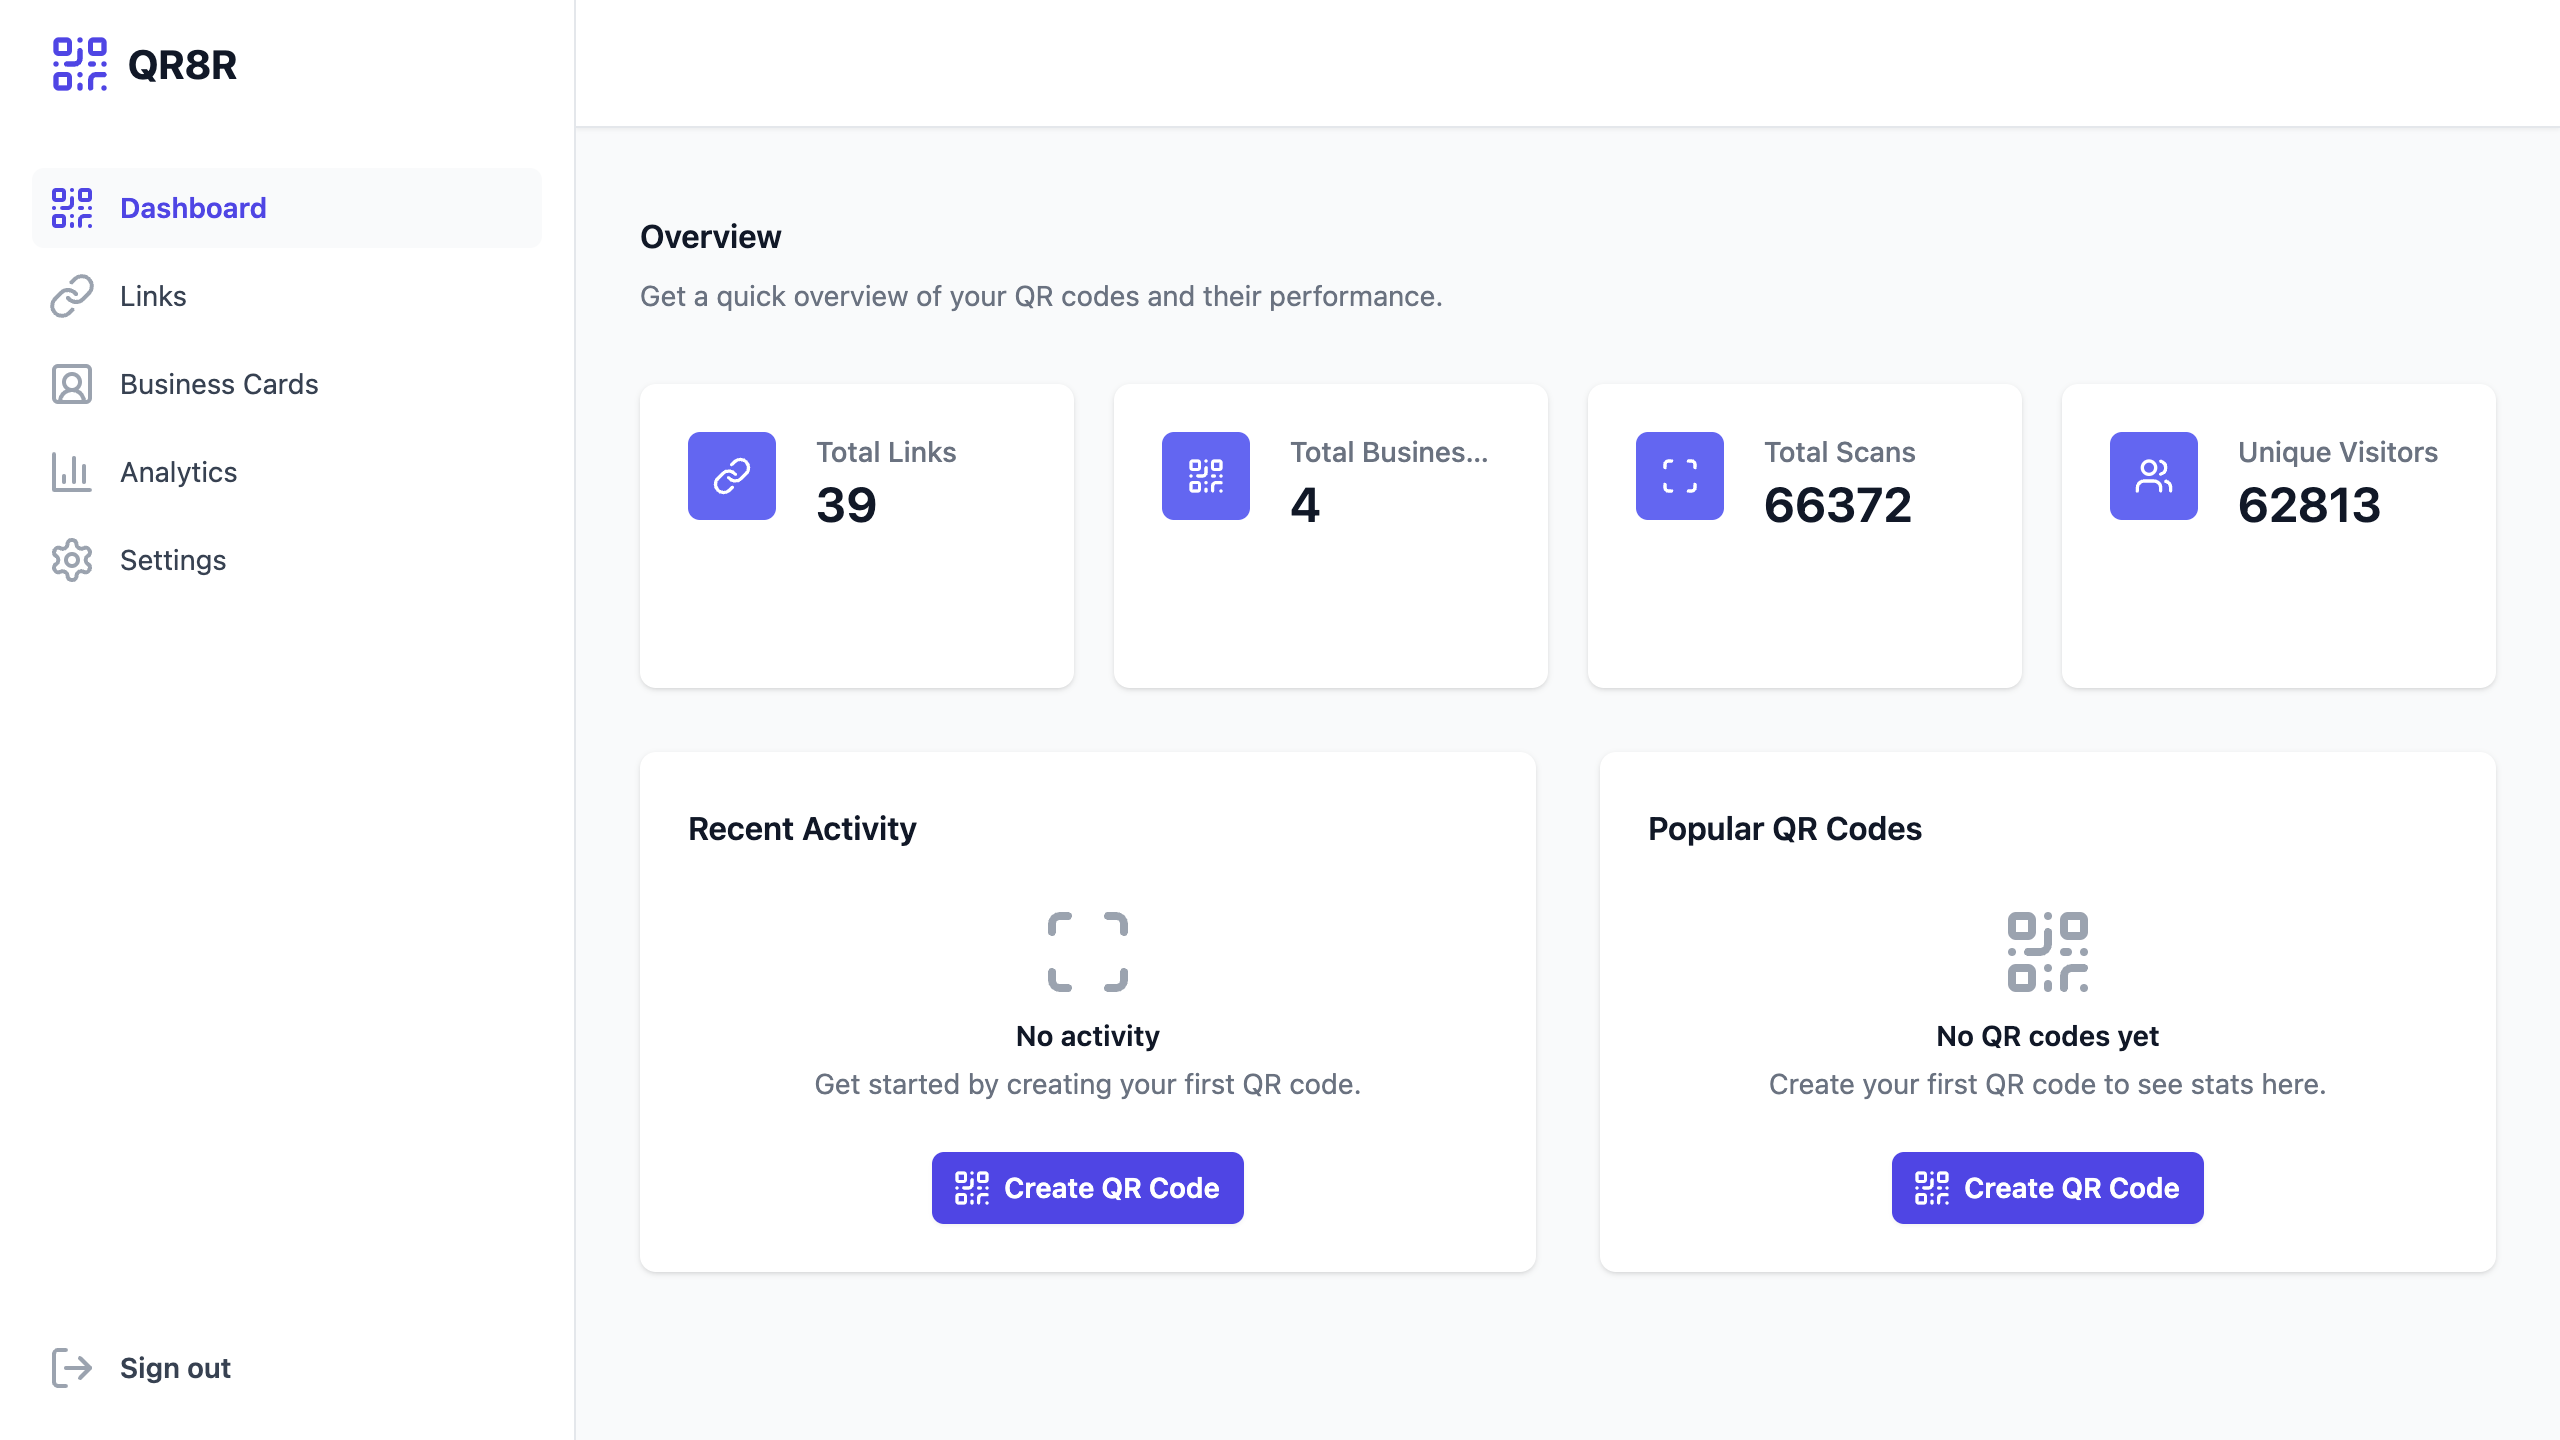Click the Total Links chain icon tile
Screen dimensions: 2560x1440
tap(732, 476)
